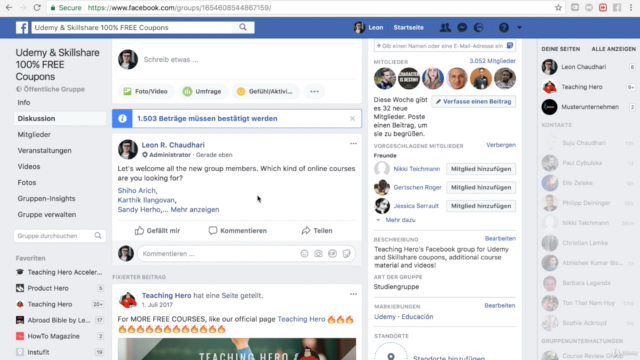Open the Messenger icon in top bar
640x360 pixels.
[462, 27]
